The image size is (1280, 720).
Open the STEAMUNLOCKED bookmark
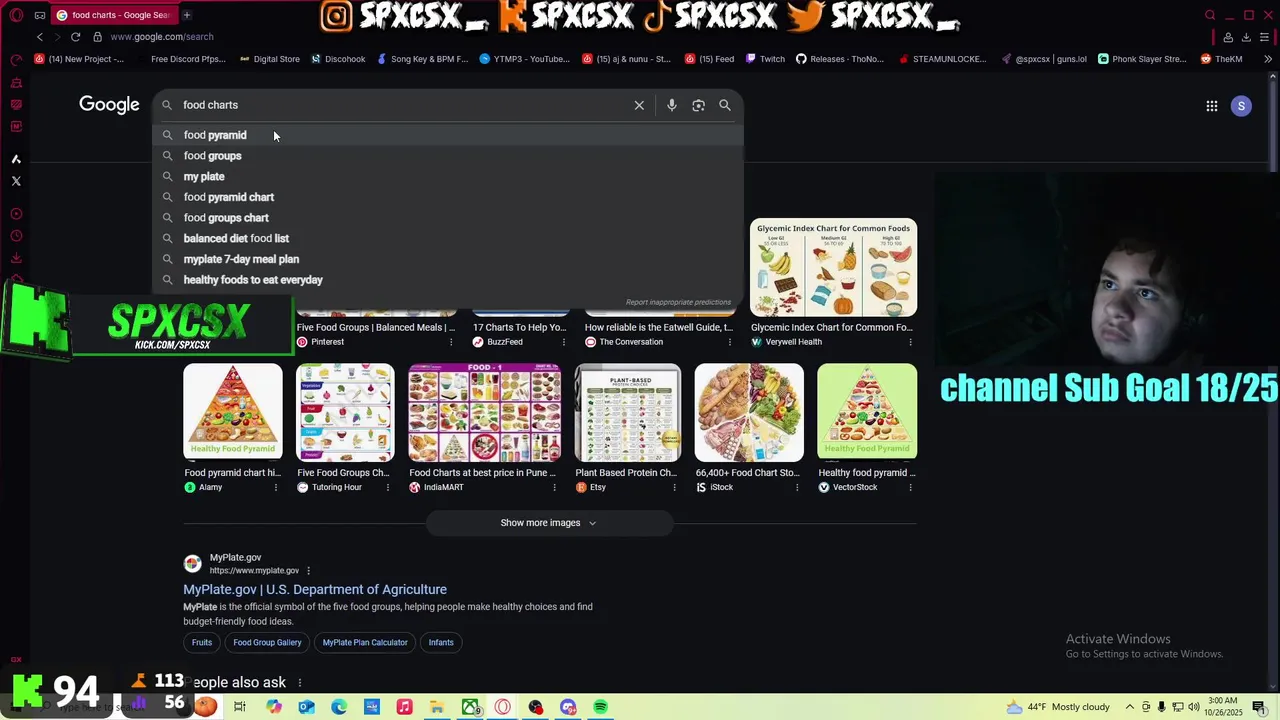pos(941,59)
